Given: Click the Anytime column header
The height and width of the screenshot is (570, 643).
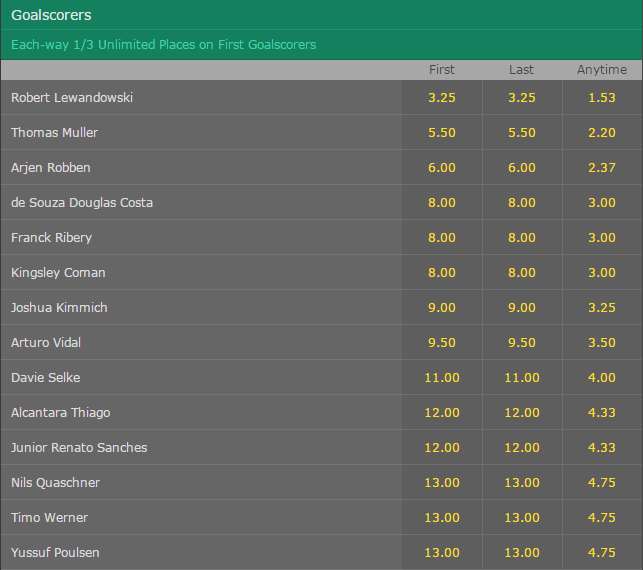Looking at the screenshot, I should pos(602,70).
